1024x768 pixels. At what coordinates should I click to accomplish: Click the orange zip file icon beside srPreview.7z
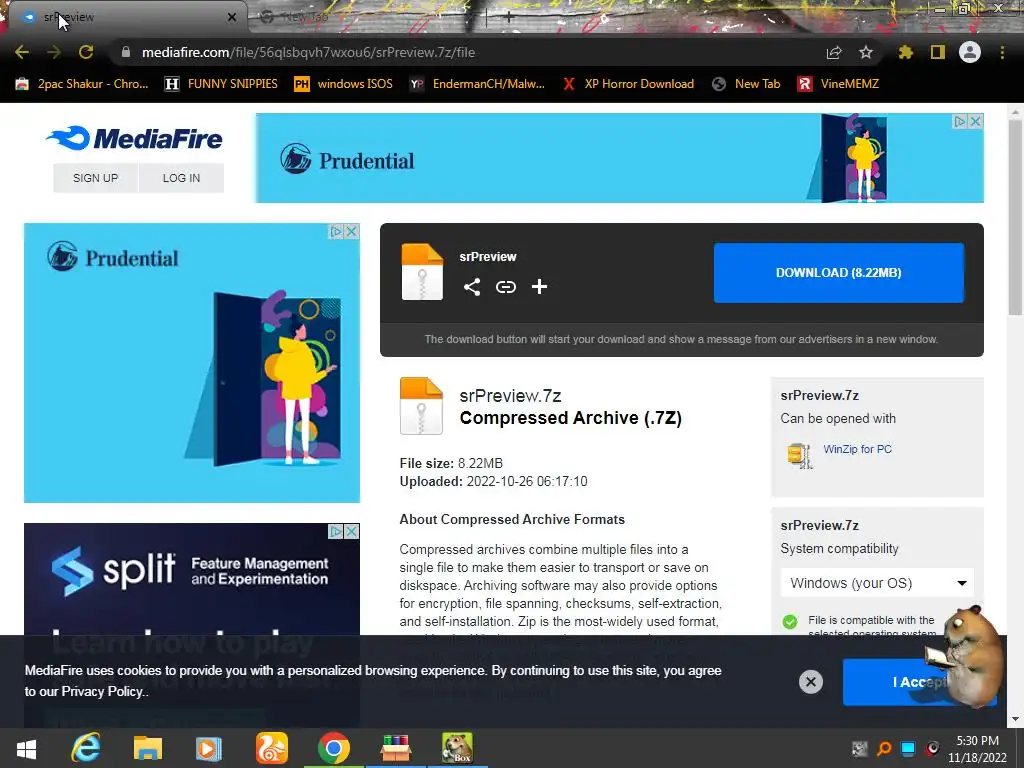tap(421, 406)
